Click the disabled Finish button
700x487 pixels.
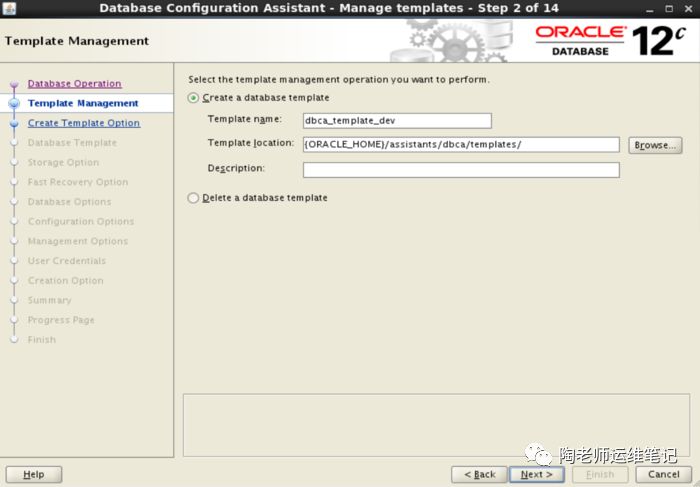[x=600, y=474]
